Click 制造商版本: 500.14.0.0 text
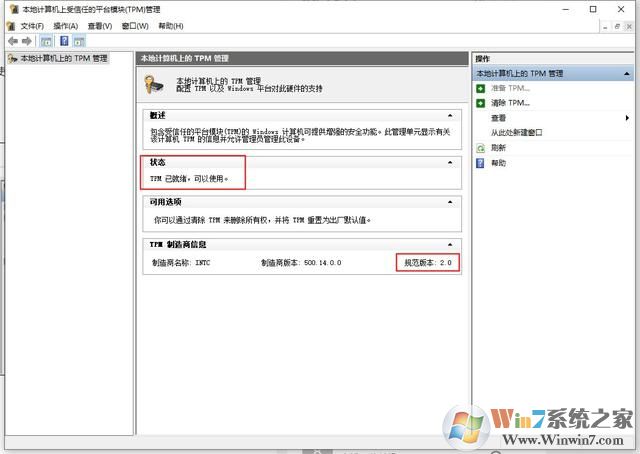The image size is (640, 454). [x=301, y=263]
